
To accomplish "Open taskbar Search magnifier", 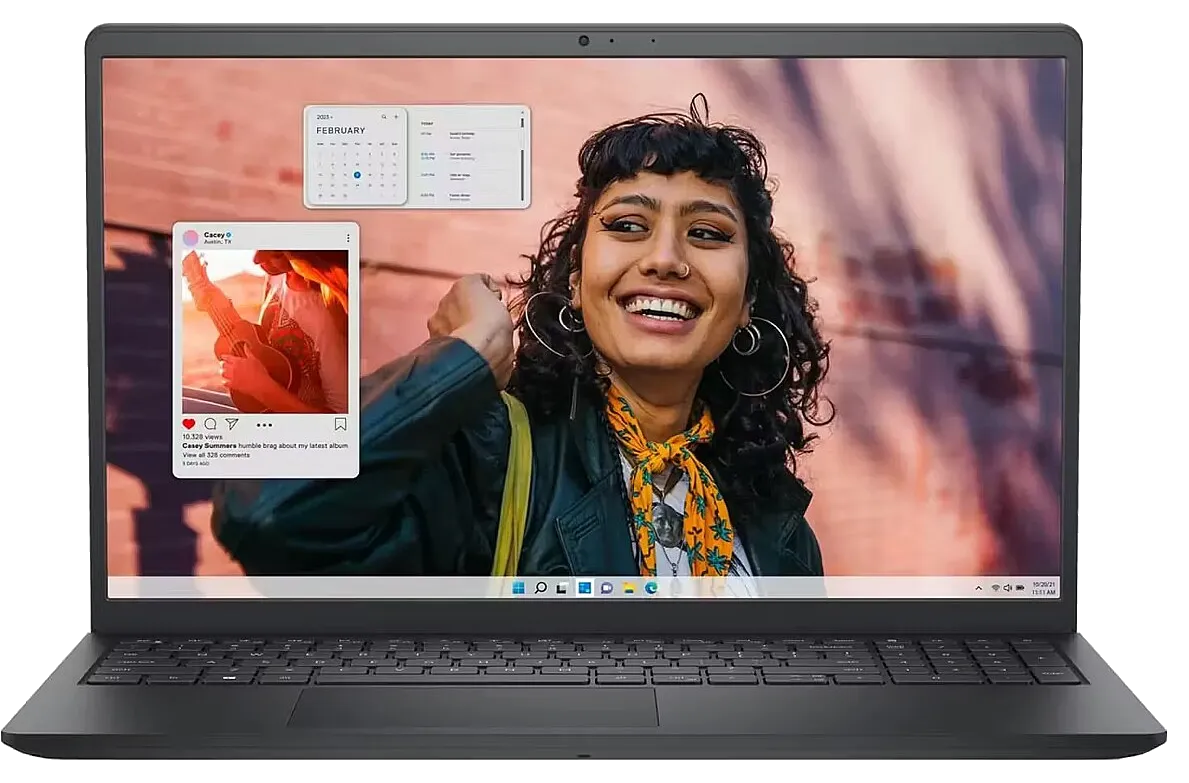I will click(541, 587).
